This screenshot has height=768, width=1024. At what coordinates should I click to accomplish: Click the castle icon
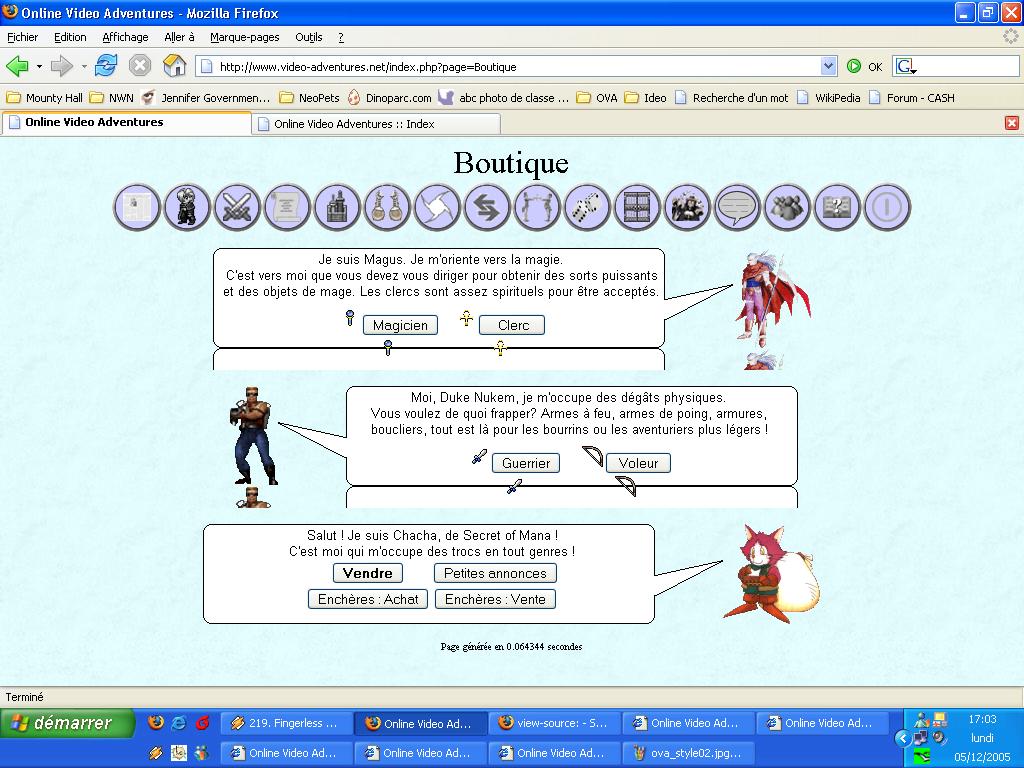click(x=337, y=208)
